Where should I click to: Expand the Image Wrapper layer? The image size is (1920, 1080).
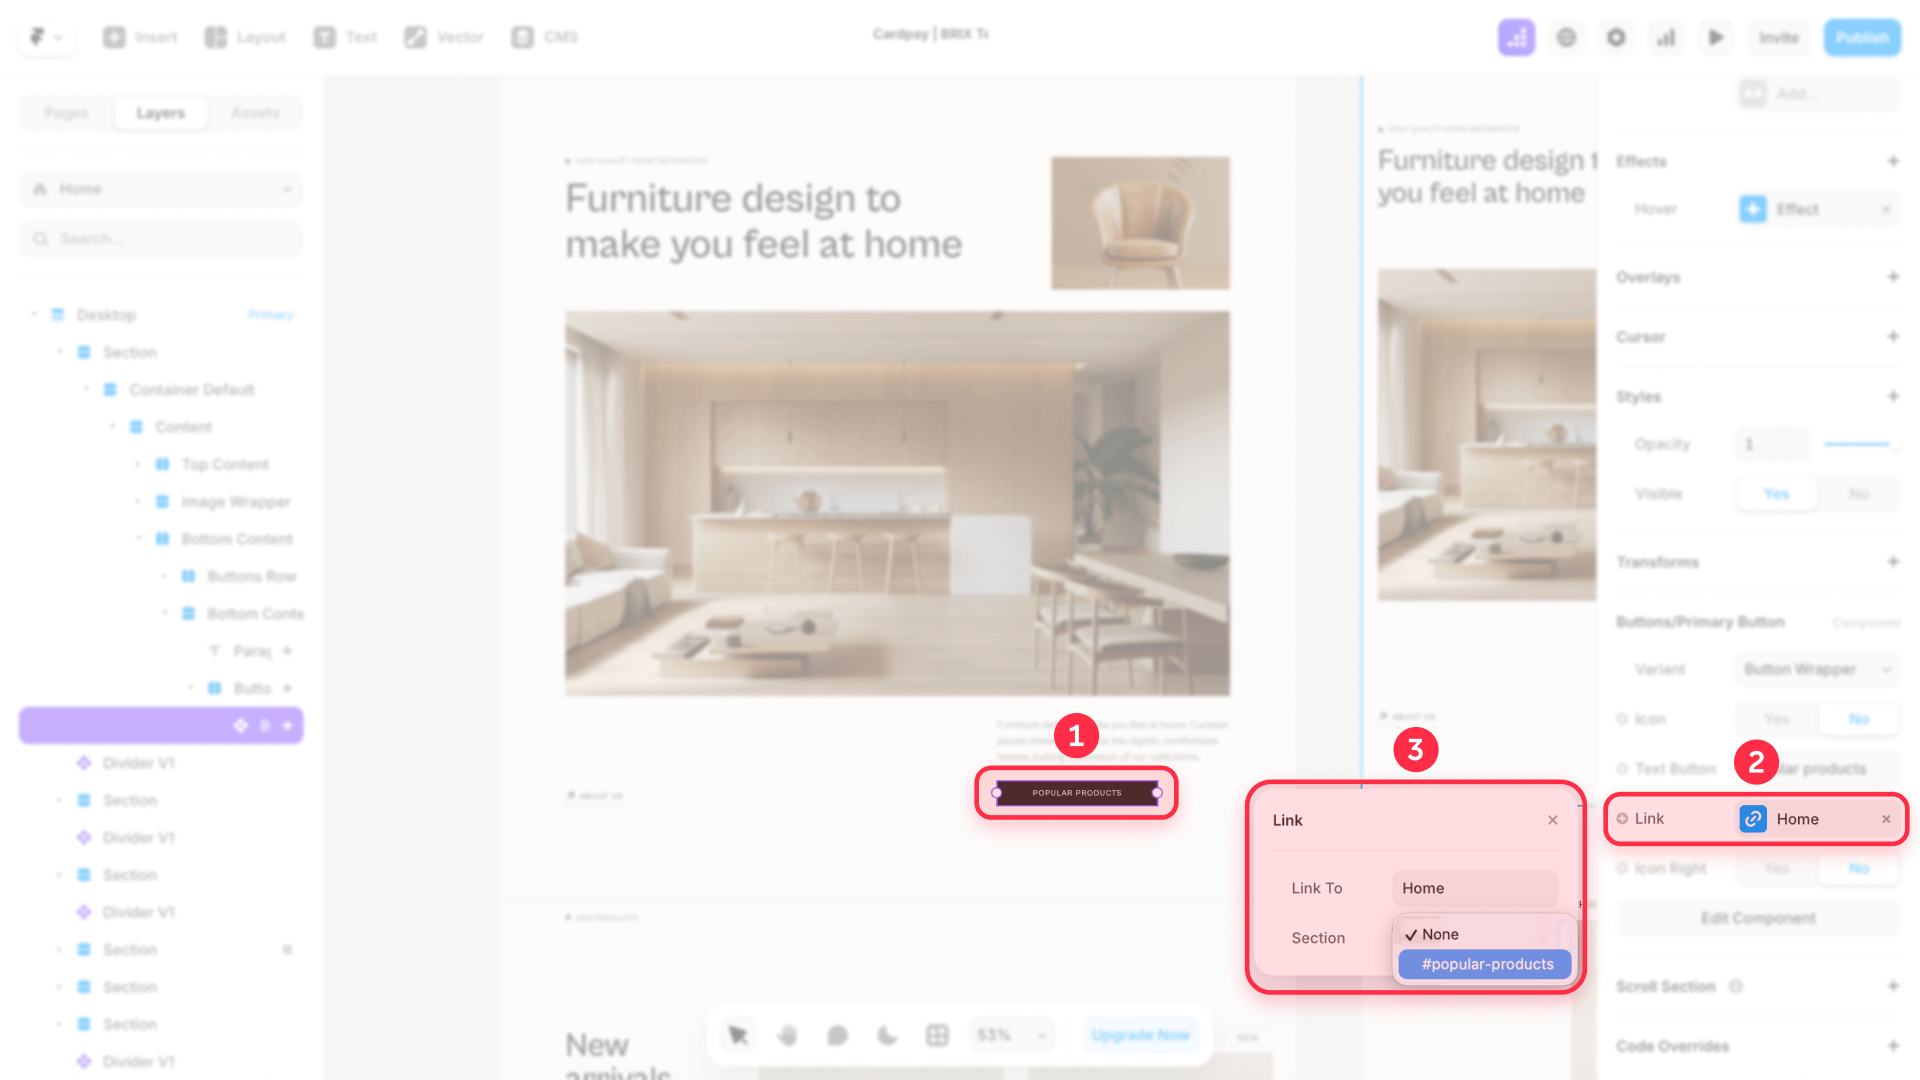tap(138, 501)
